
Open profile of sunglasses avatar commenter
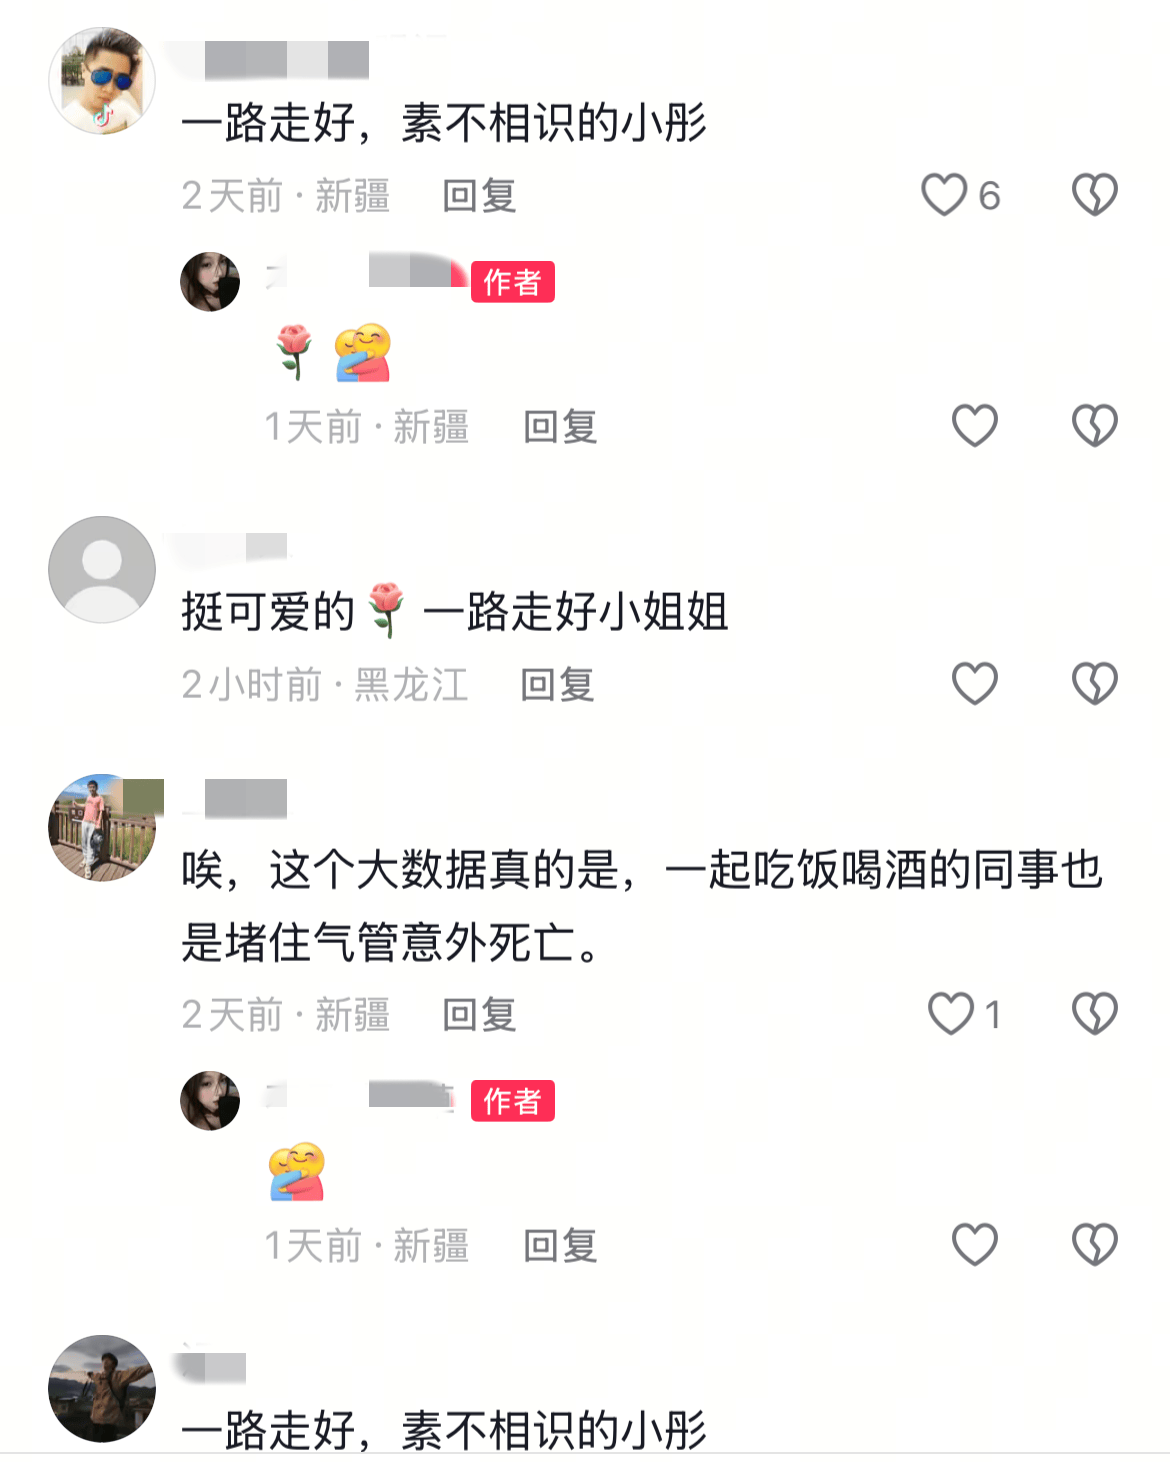coord(102,81)
